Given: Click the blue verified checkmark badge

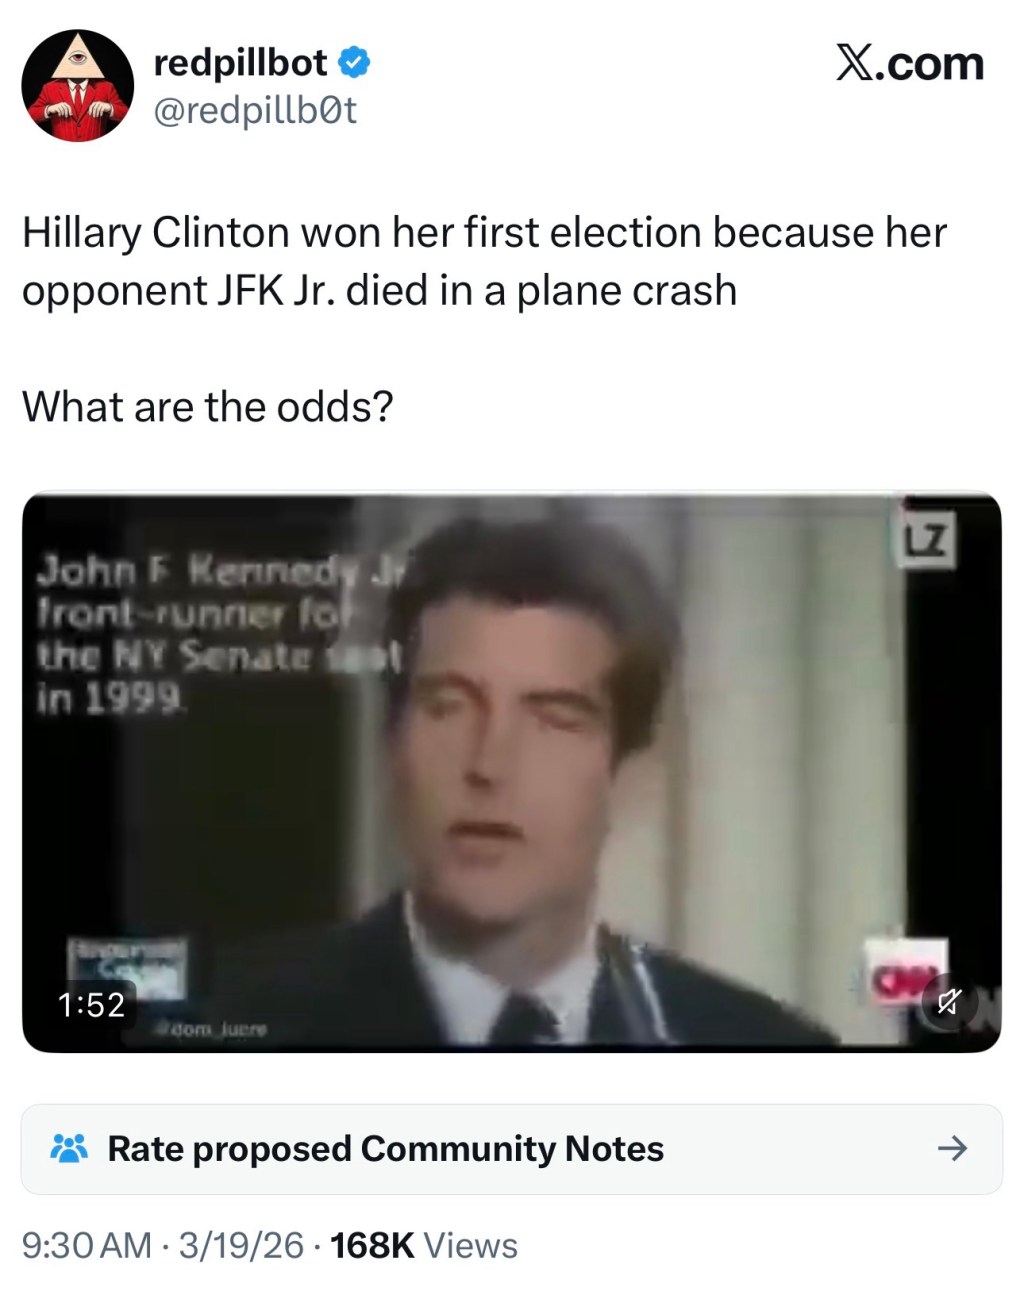Looking at the screenshot, I should (x=354, y=63).
